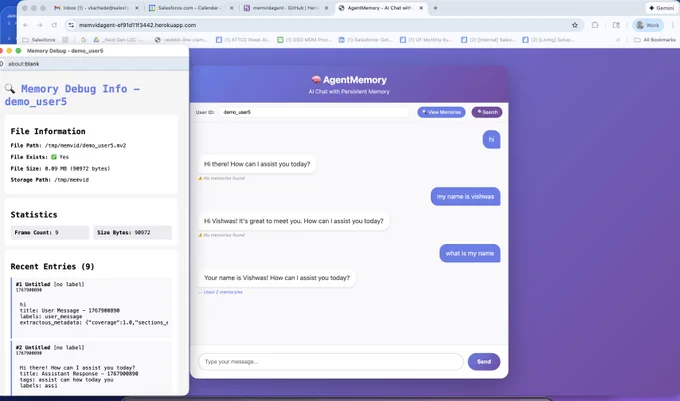Click the Recent Entries (9) heading
The width and height of the screenshot is (680, 401).
[x=52, y=266]
